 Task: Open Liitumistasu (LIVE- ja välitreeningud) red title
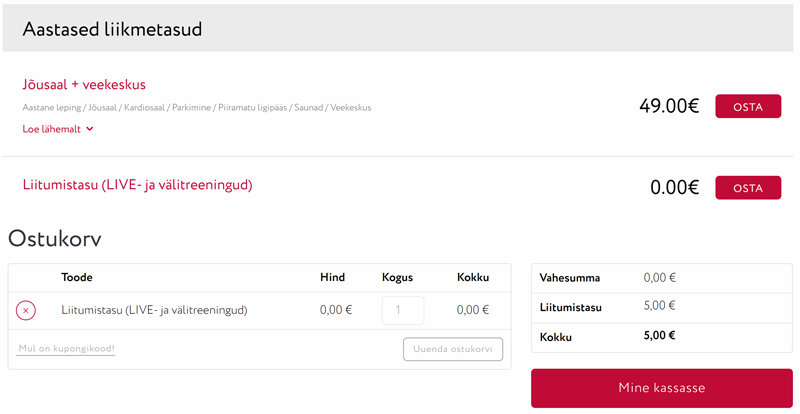tap(137, 185)
